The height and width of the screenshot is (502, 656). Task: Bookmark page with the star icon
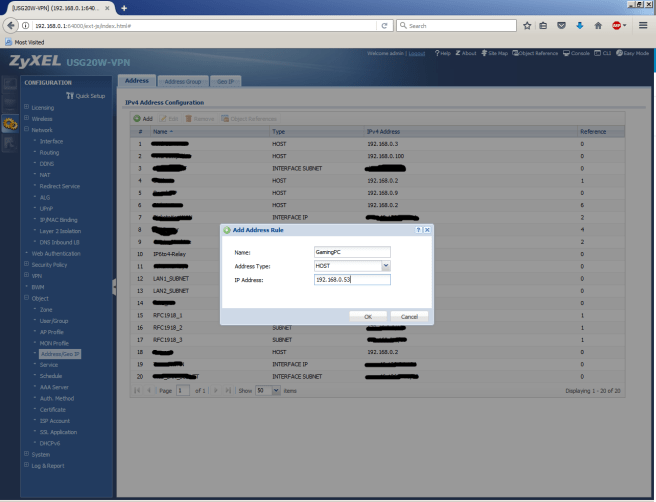coord(526,24)
